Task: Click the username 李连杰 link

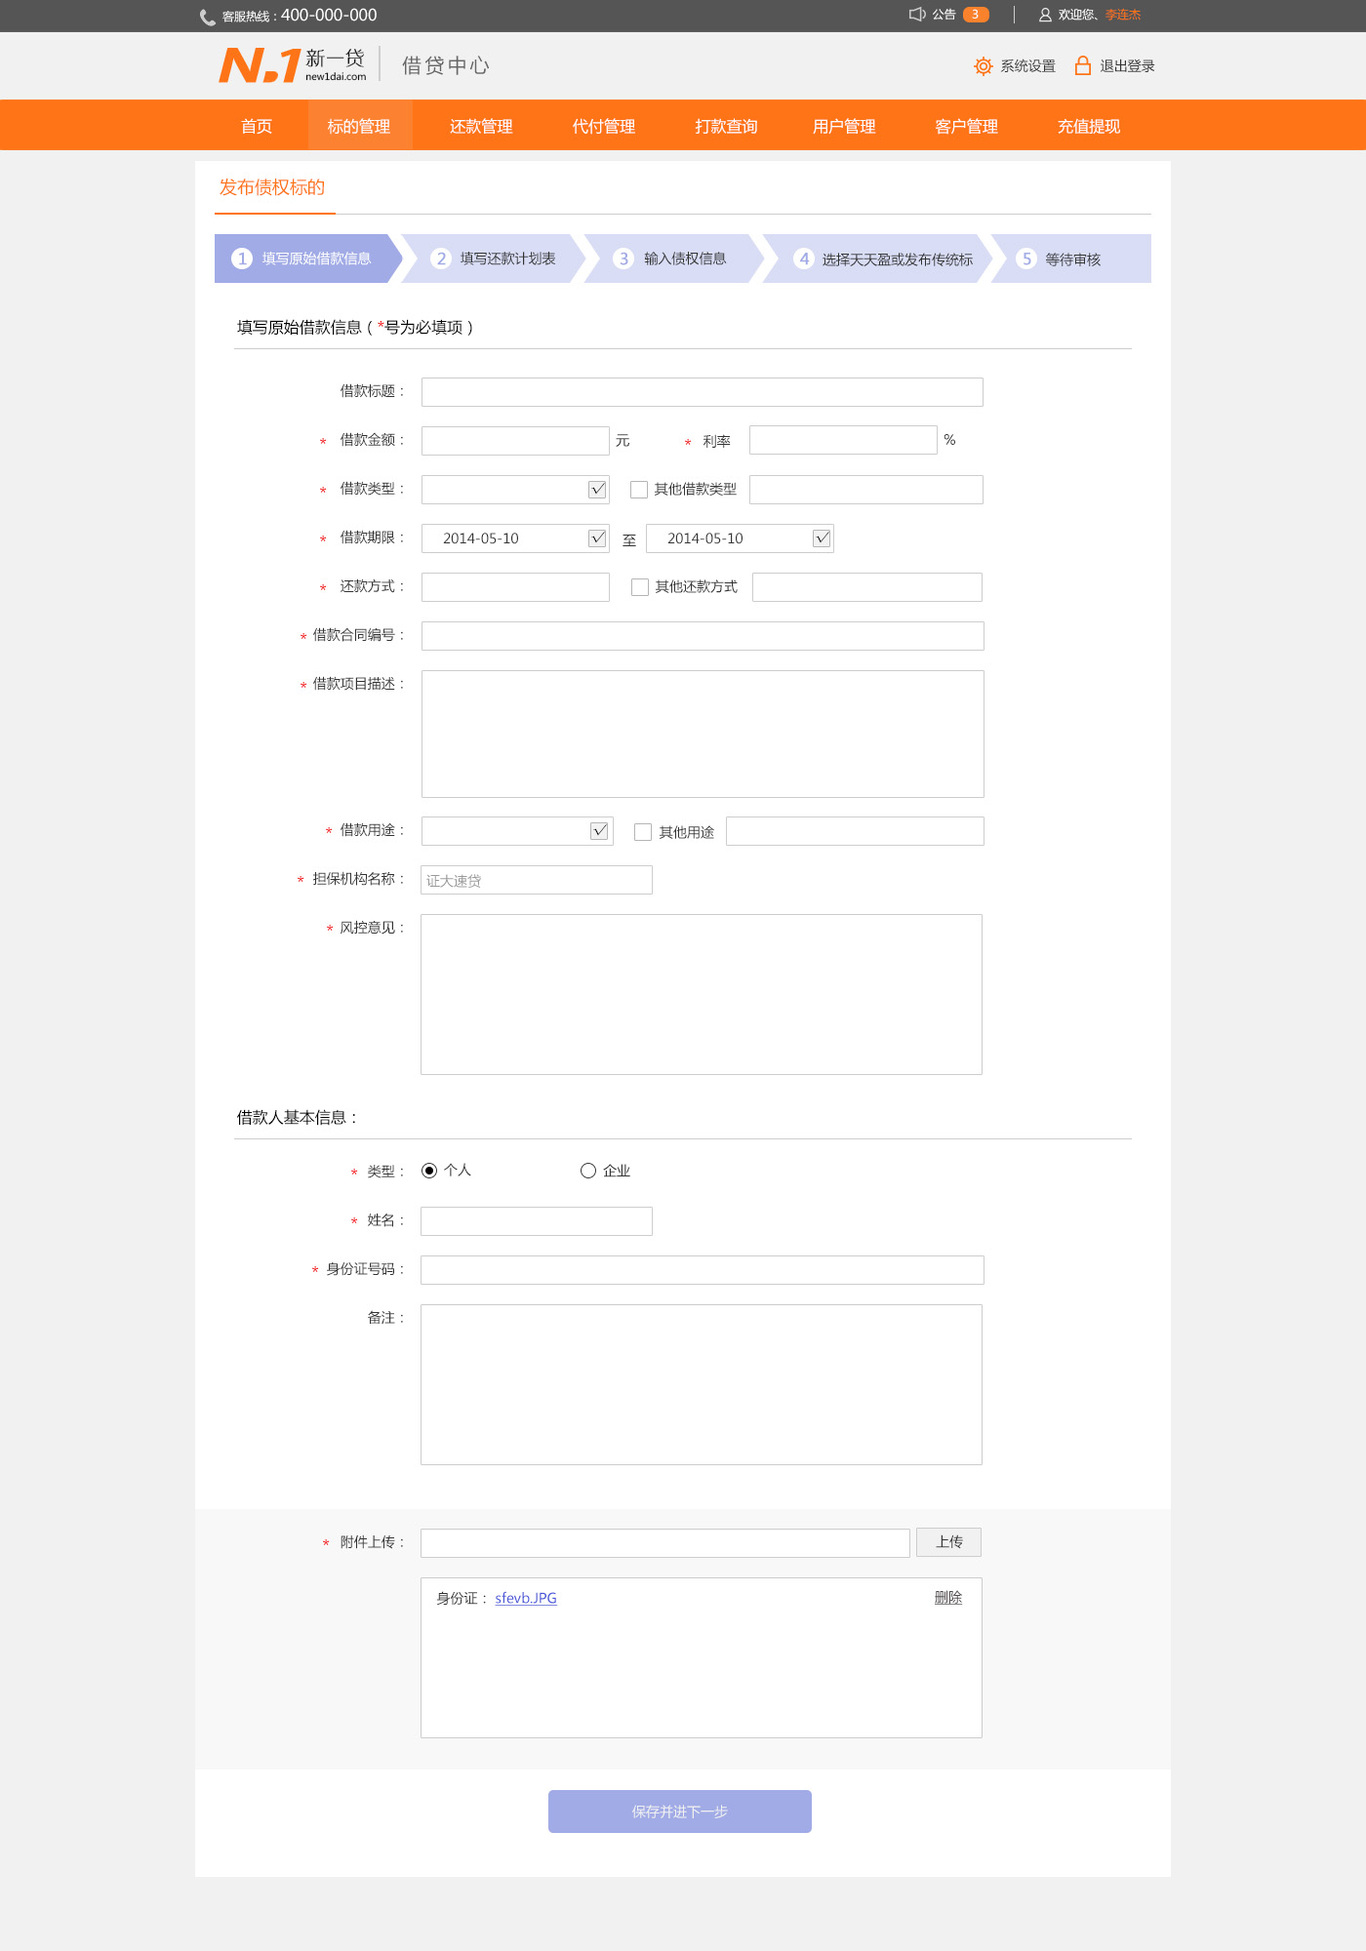Action: click(x=1123, y=15)
